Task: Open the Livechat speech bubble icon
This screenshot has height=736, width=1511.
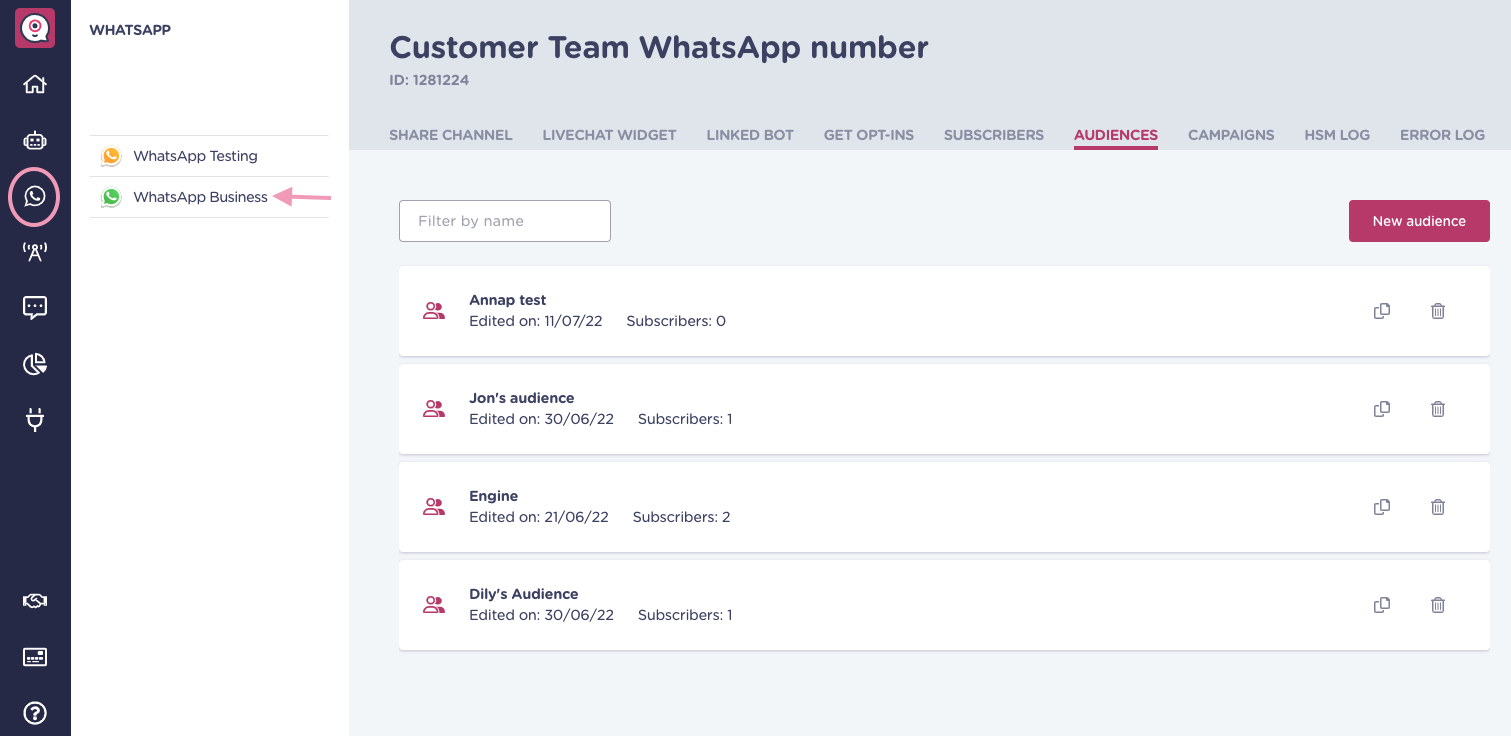Action: click(35, 308)
